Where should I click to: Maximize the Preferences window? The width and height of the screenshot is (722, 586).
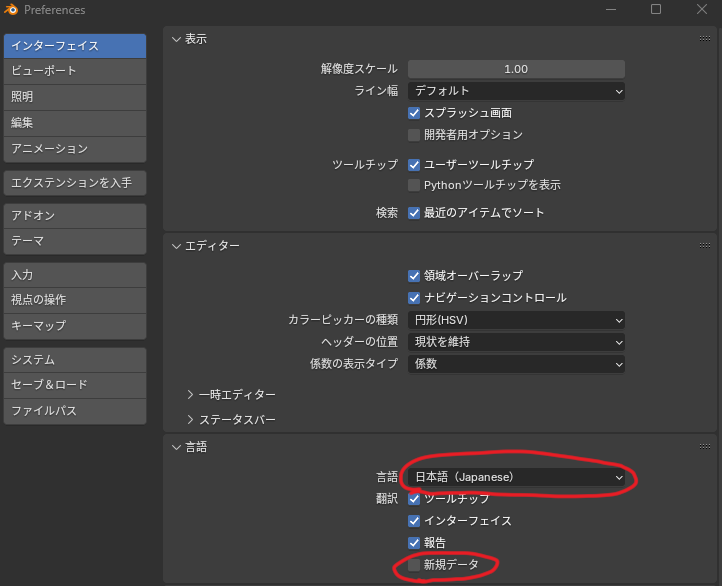pos(656,9)
